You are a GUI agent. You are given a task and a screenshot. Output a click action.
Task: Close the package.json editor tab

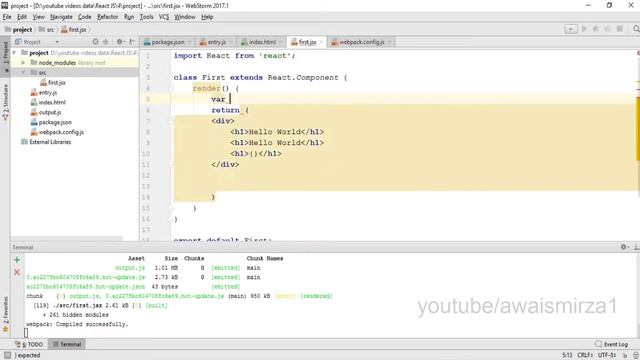189,42
